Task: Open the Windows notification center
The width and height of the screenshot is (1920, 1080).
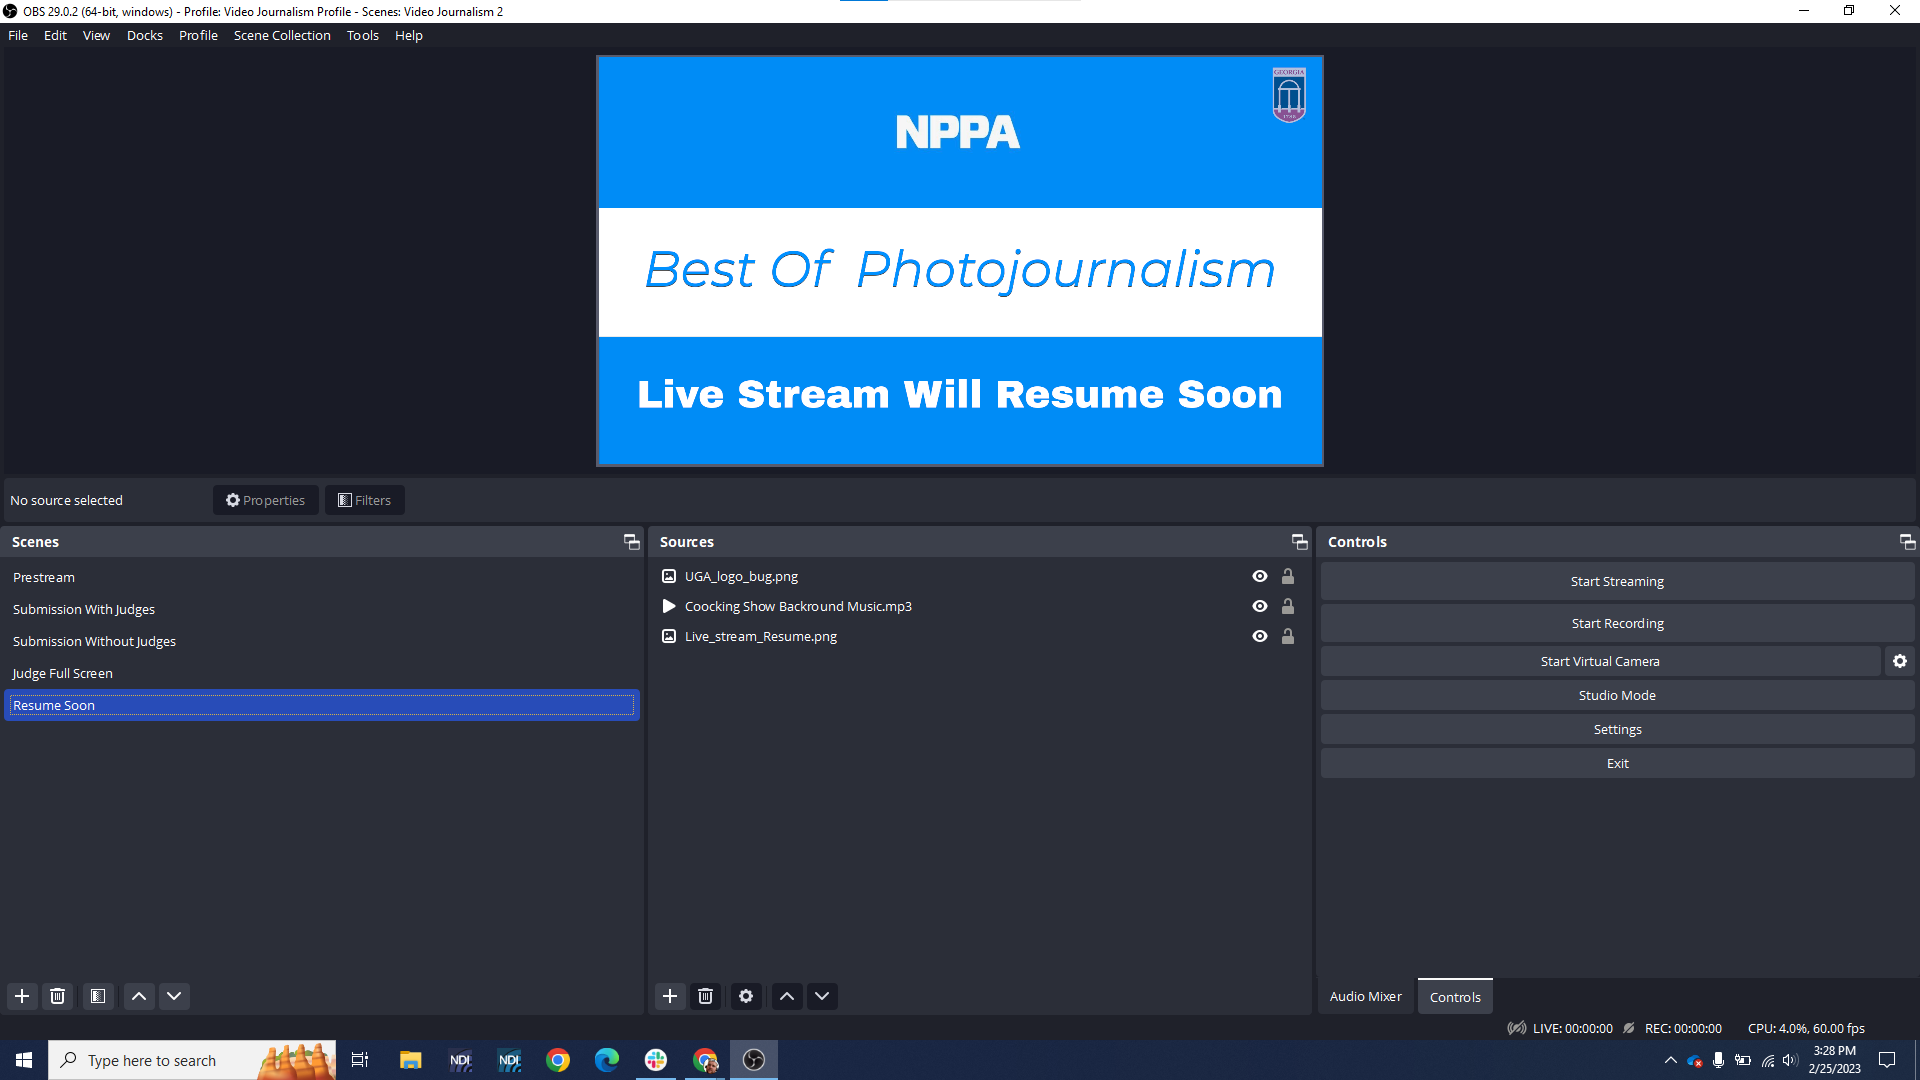Action: [x=1887, y=1060]
